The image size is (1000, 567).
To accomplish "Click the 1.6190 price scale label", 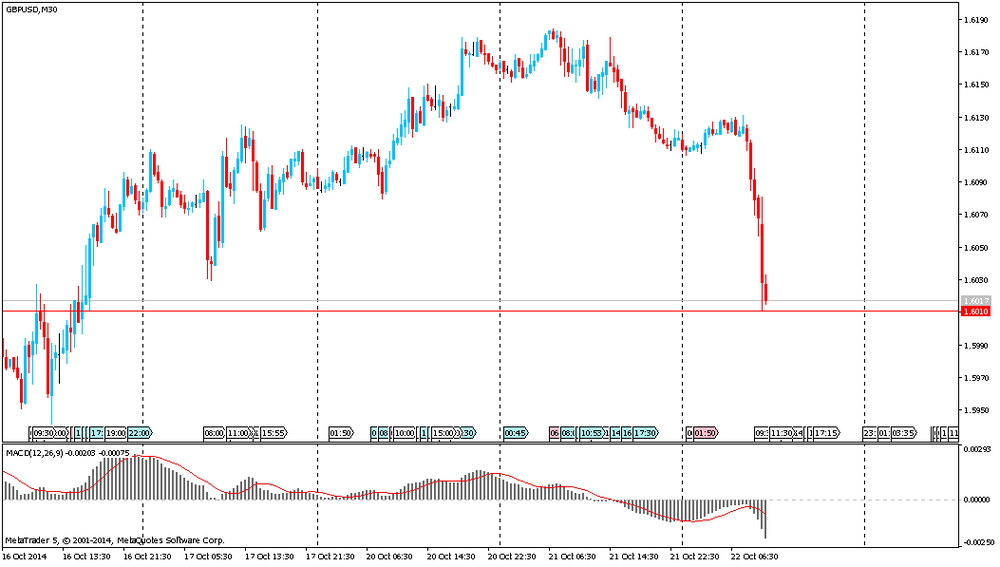I will (975, 20).
